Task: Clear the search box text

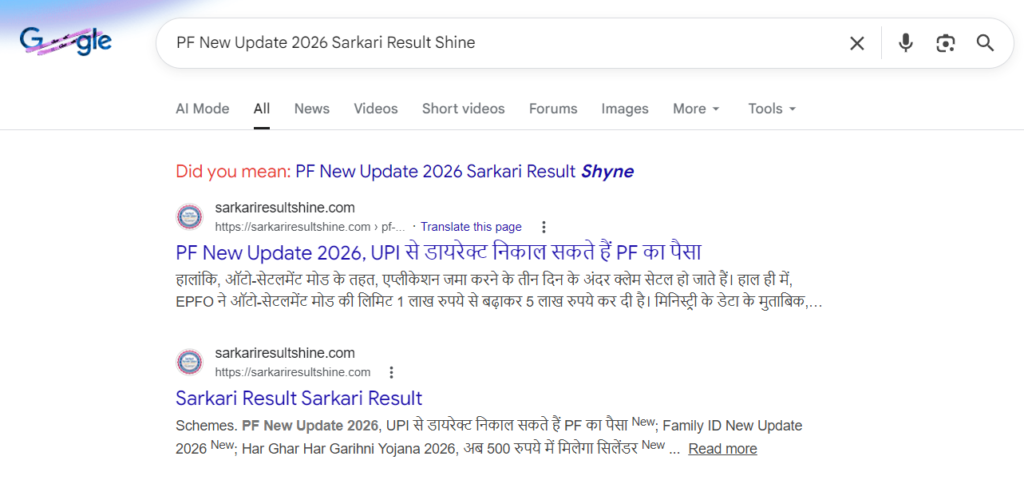Action: coord(857,43)
